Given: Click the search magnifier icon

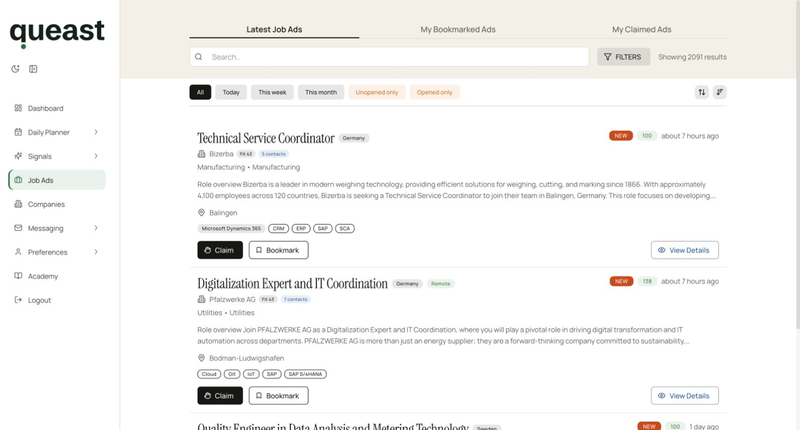Looking at the screenshot, I should pos(199,57).
